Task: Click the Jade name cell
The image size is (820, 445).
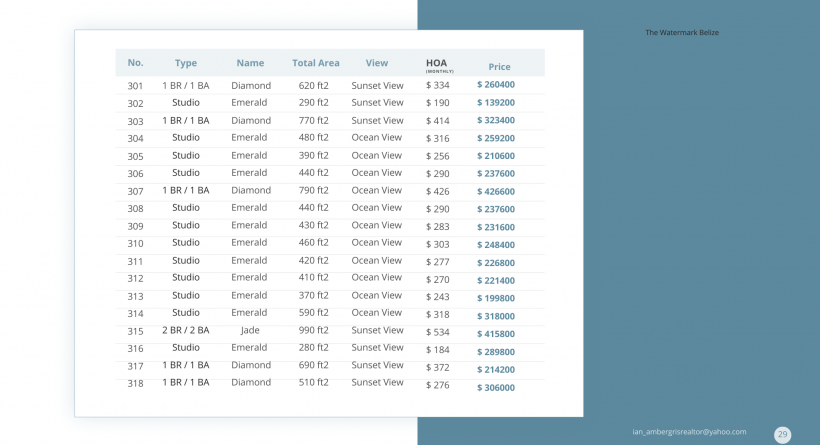Action: click(250, 330)
